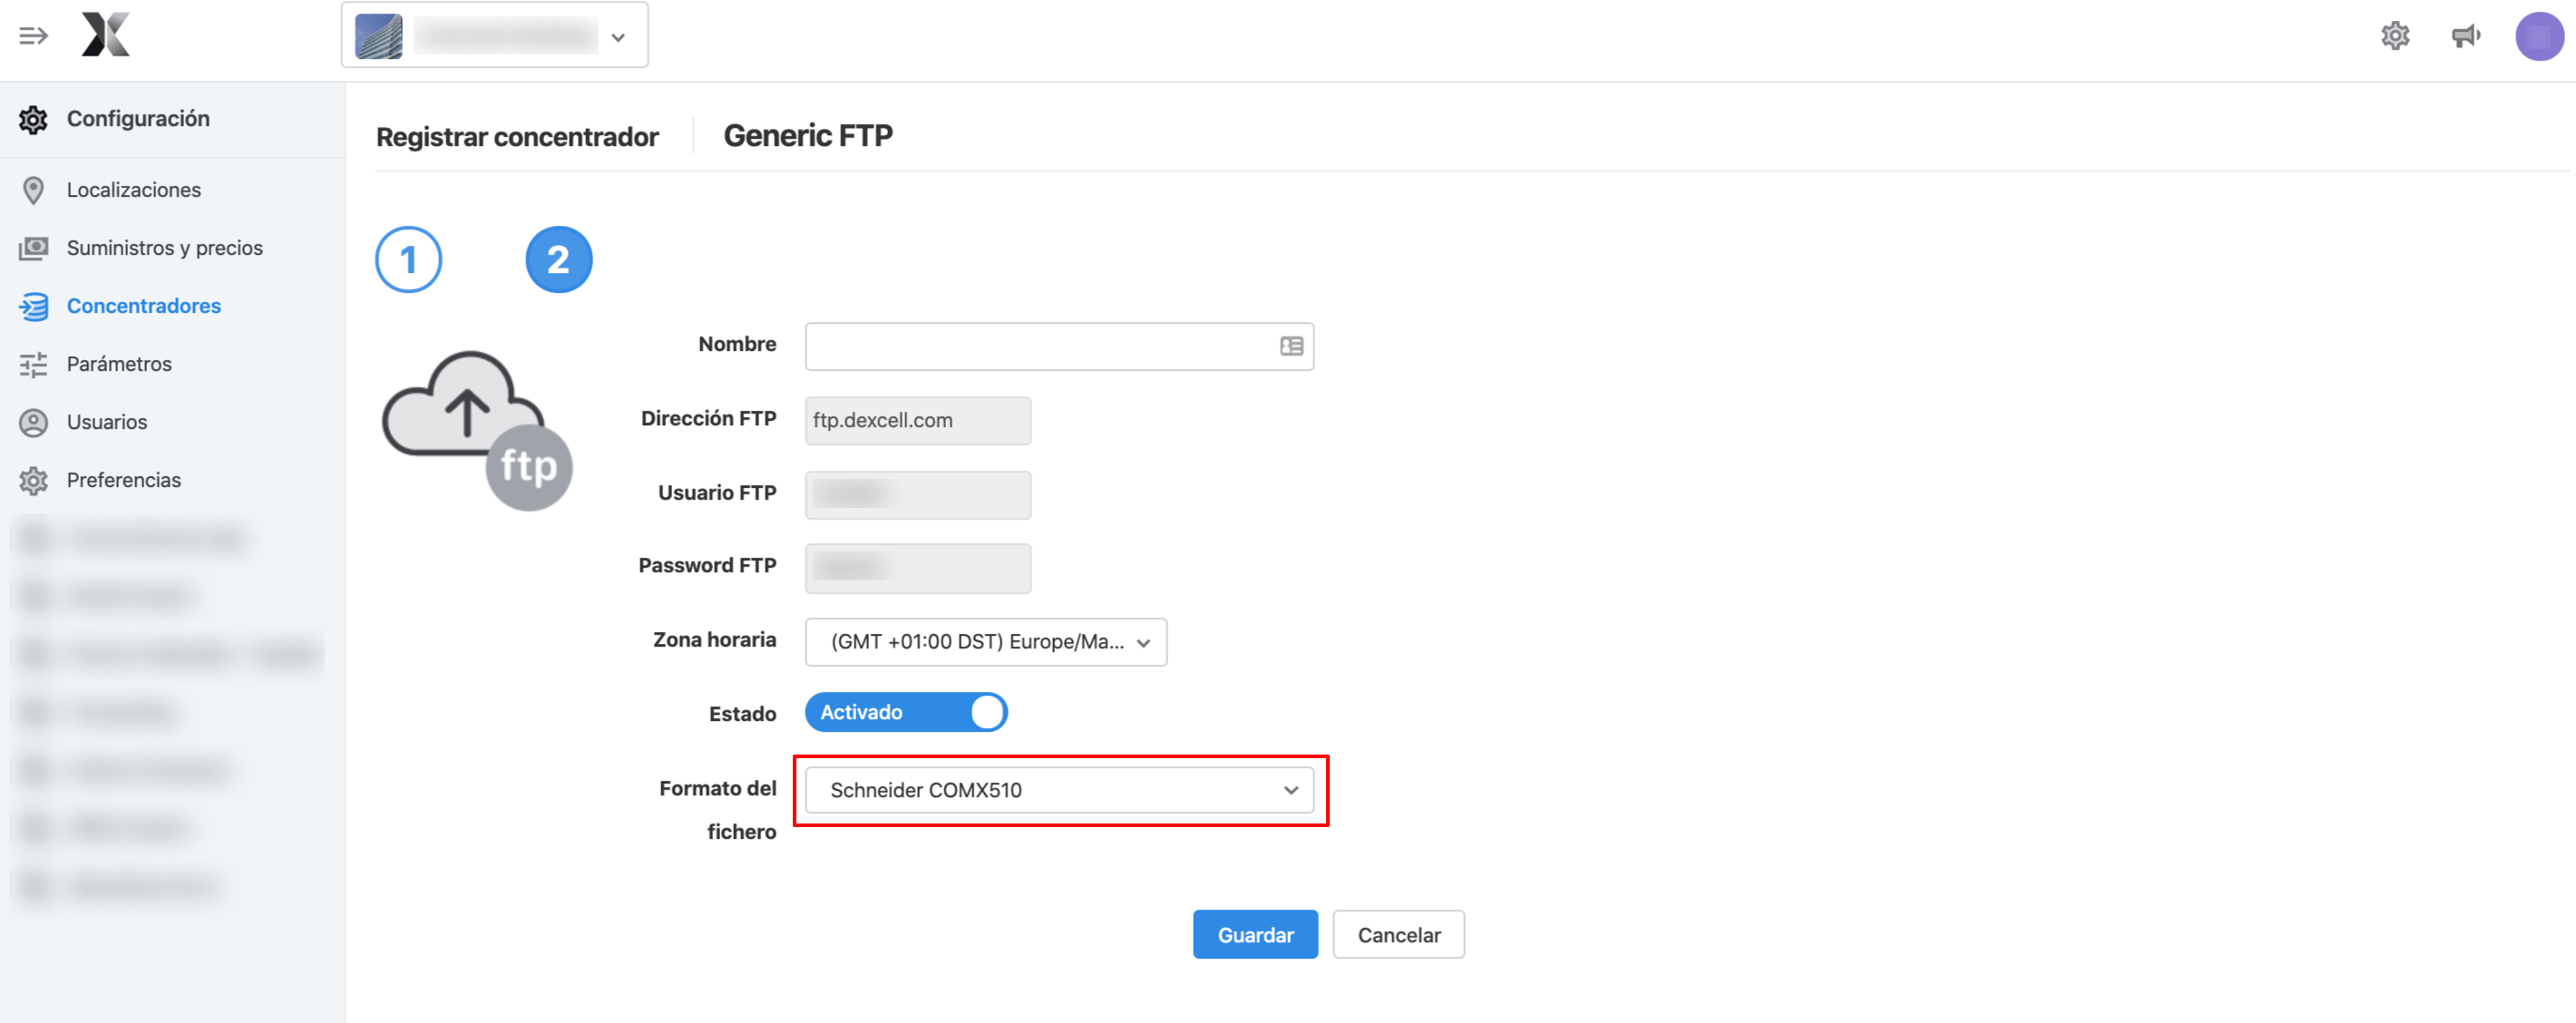
Task: Toggle the Activado estado switch
Action: click(x=906, y=712)
